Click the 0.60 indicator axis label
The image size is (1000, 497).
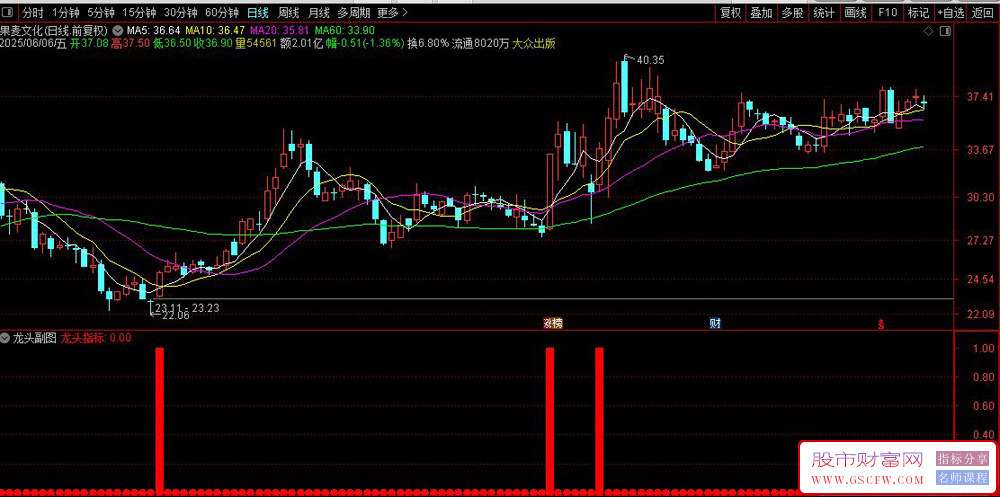pos(984,406)
